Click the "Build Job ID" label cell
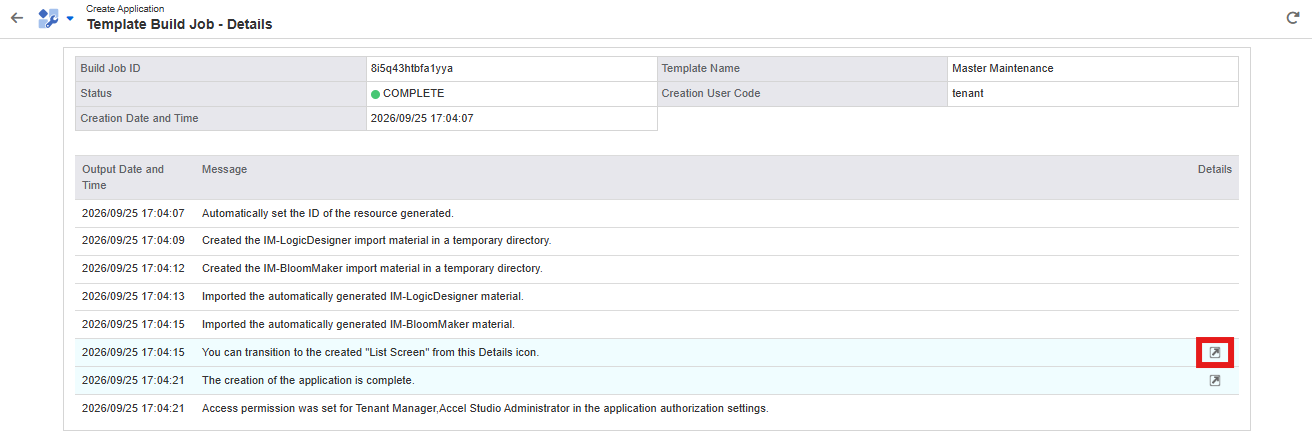The height and width of the screenshot is (438, 1312). (221, 69)
